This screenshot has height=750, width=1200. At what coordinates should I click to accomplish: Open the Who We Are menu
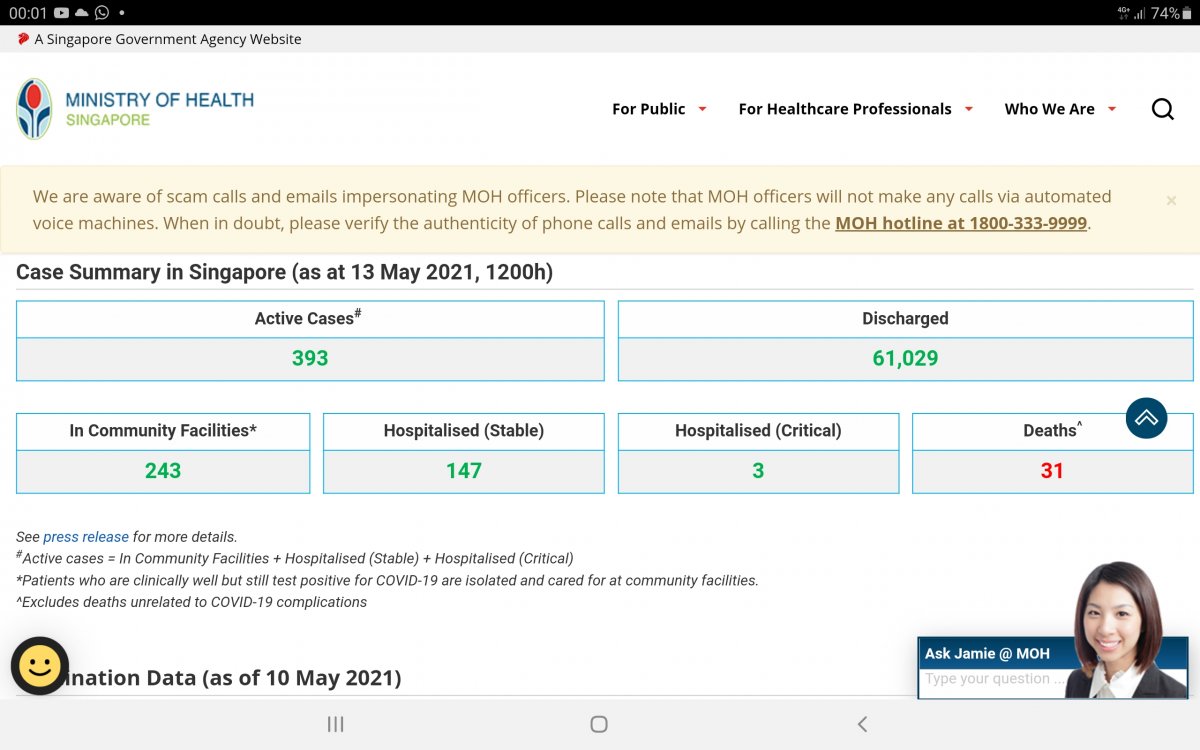pos(1049,109)
